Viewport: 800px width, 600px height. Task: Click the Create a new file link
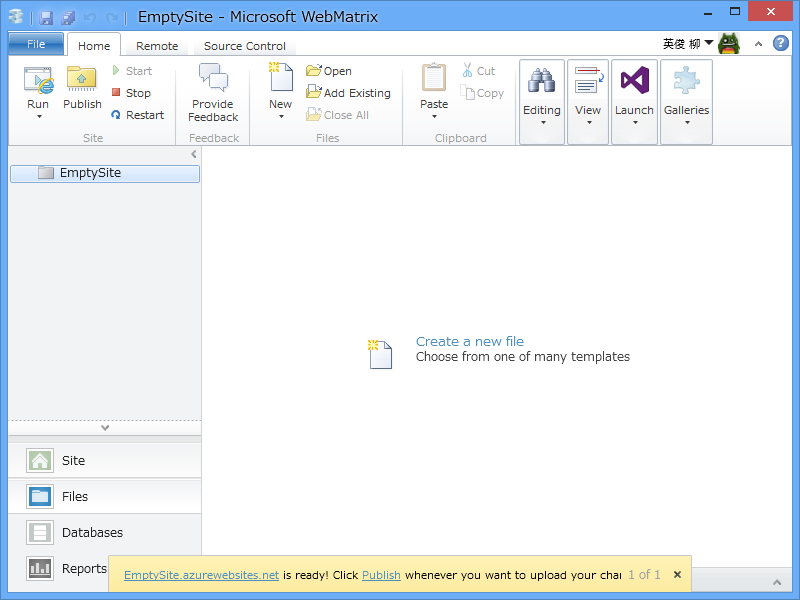[x=470, y=341]
